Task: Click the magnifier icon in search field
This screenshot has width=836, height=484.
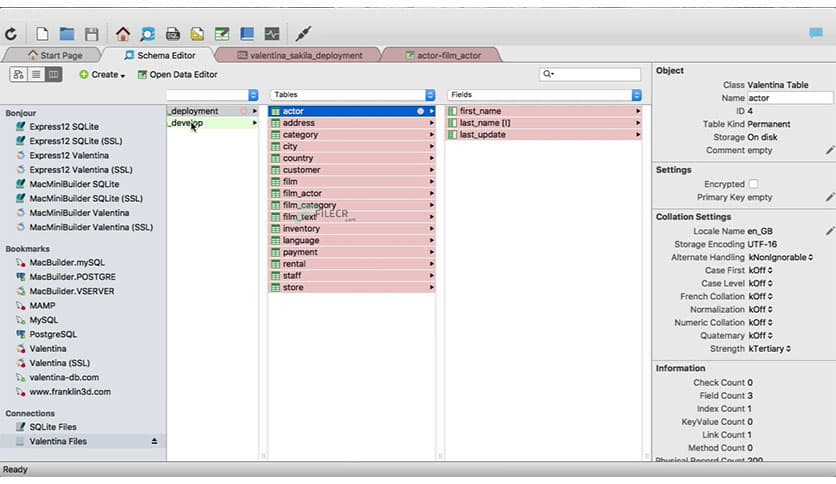Action: click(x=548, y=74)
